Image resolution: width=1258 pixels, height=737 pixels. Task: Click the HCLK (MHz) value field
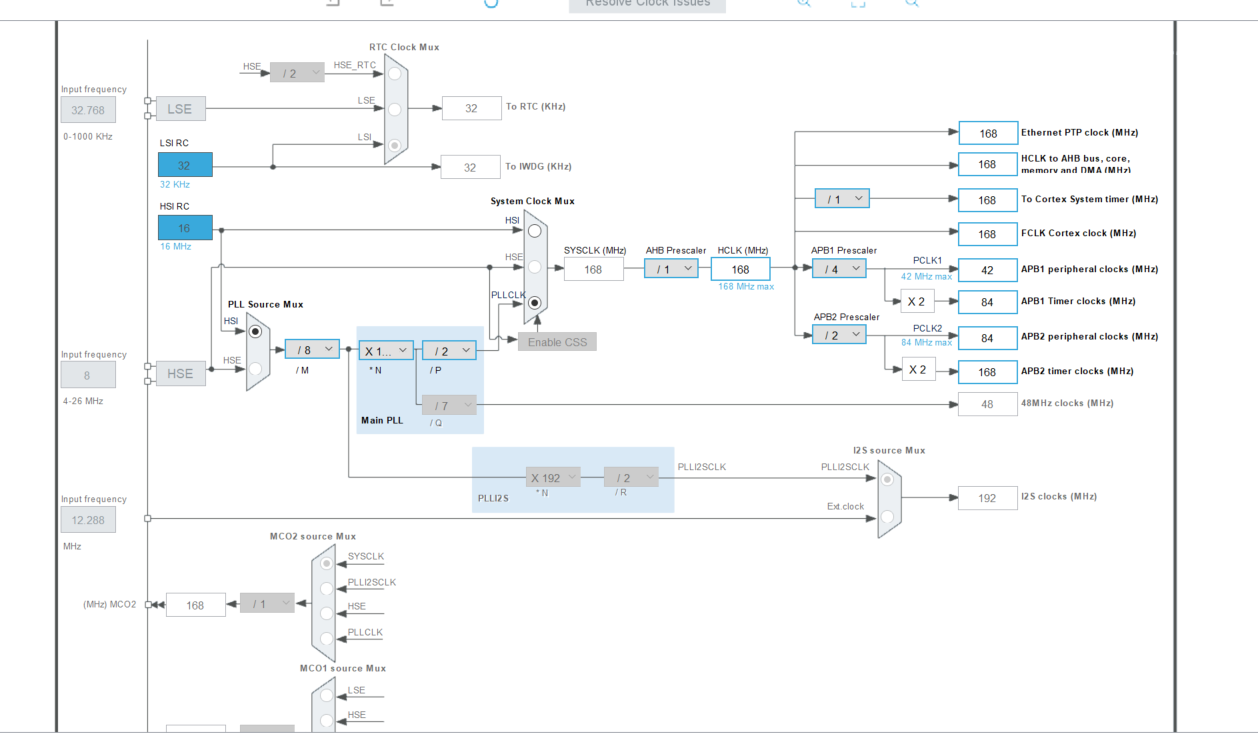click(x=741, y=269)
